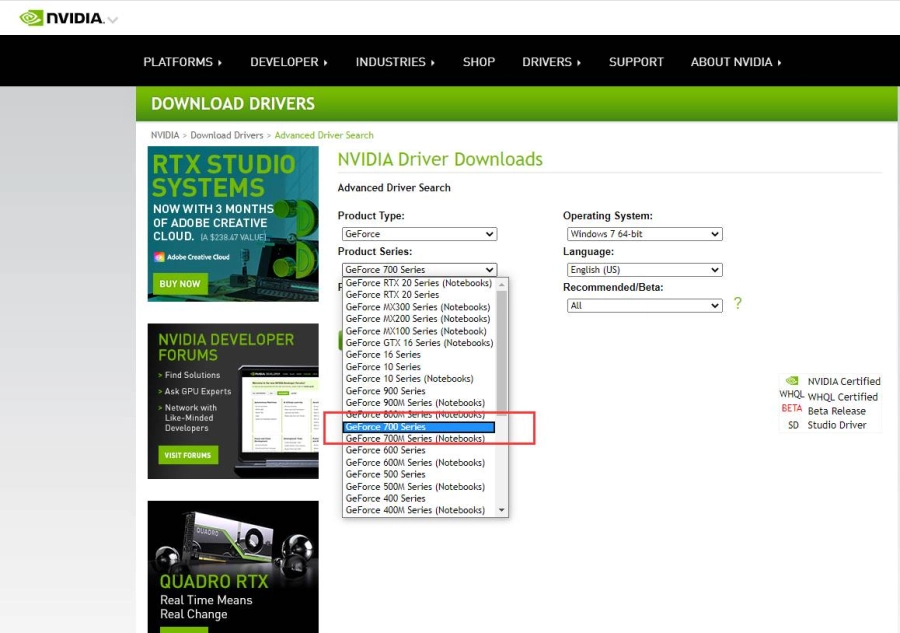
Task: Click the green question mark help icon
Action: [x=739, y=303]
